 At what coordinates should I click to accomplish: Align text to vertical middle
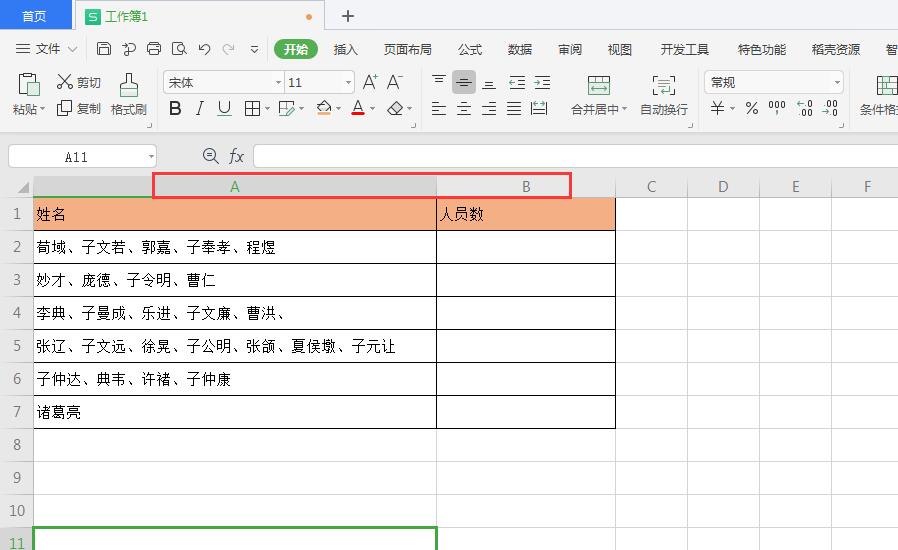pyautogui.click(x=464, y=82)
